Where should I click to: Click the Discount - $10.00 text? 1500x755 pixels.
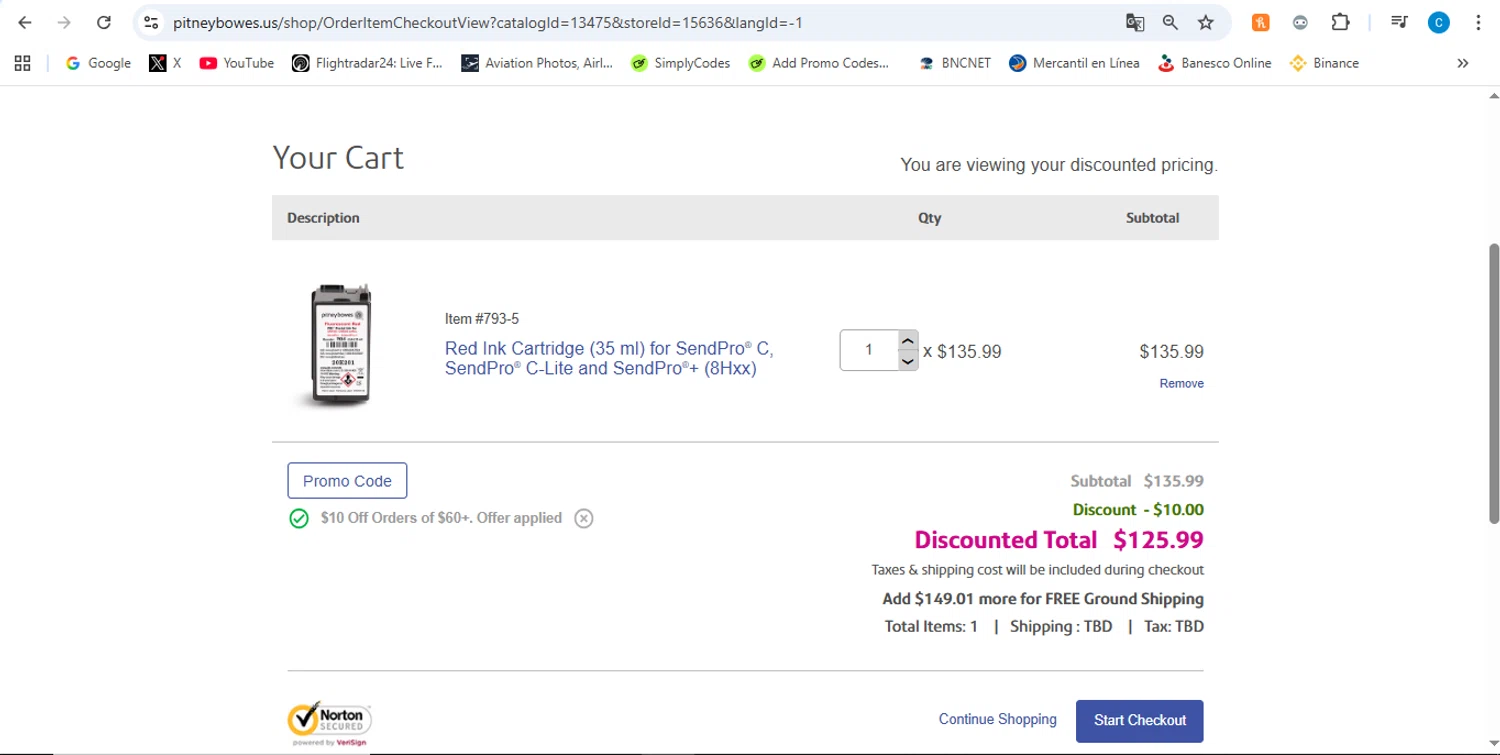(1138, 509)
